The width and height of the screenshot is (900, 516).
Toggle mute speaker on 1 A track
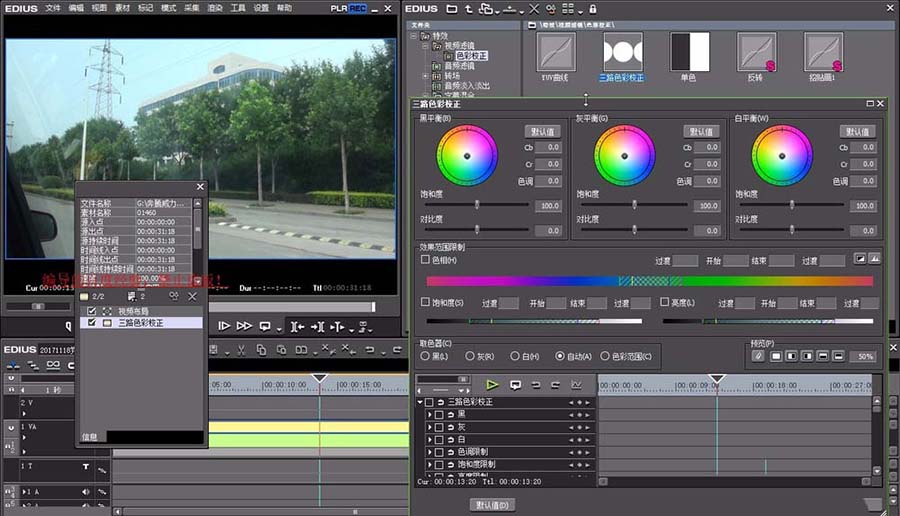click(x=86, y=492)
